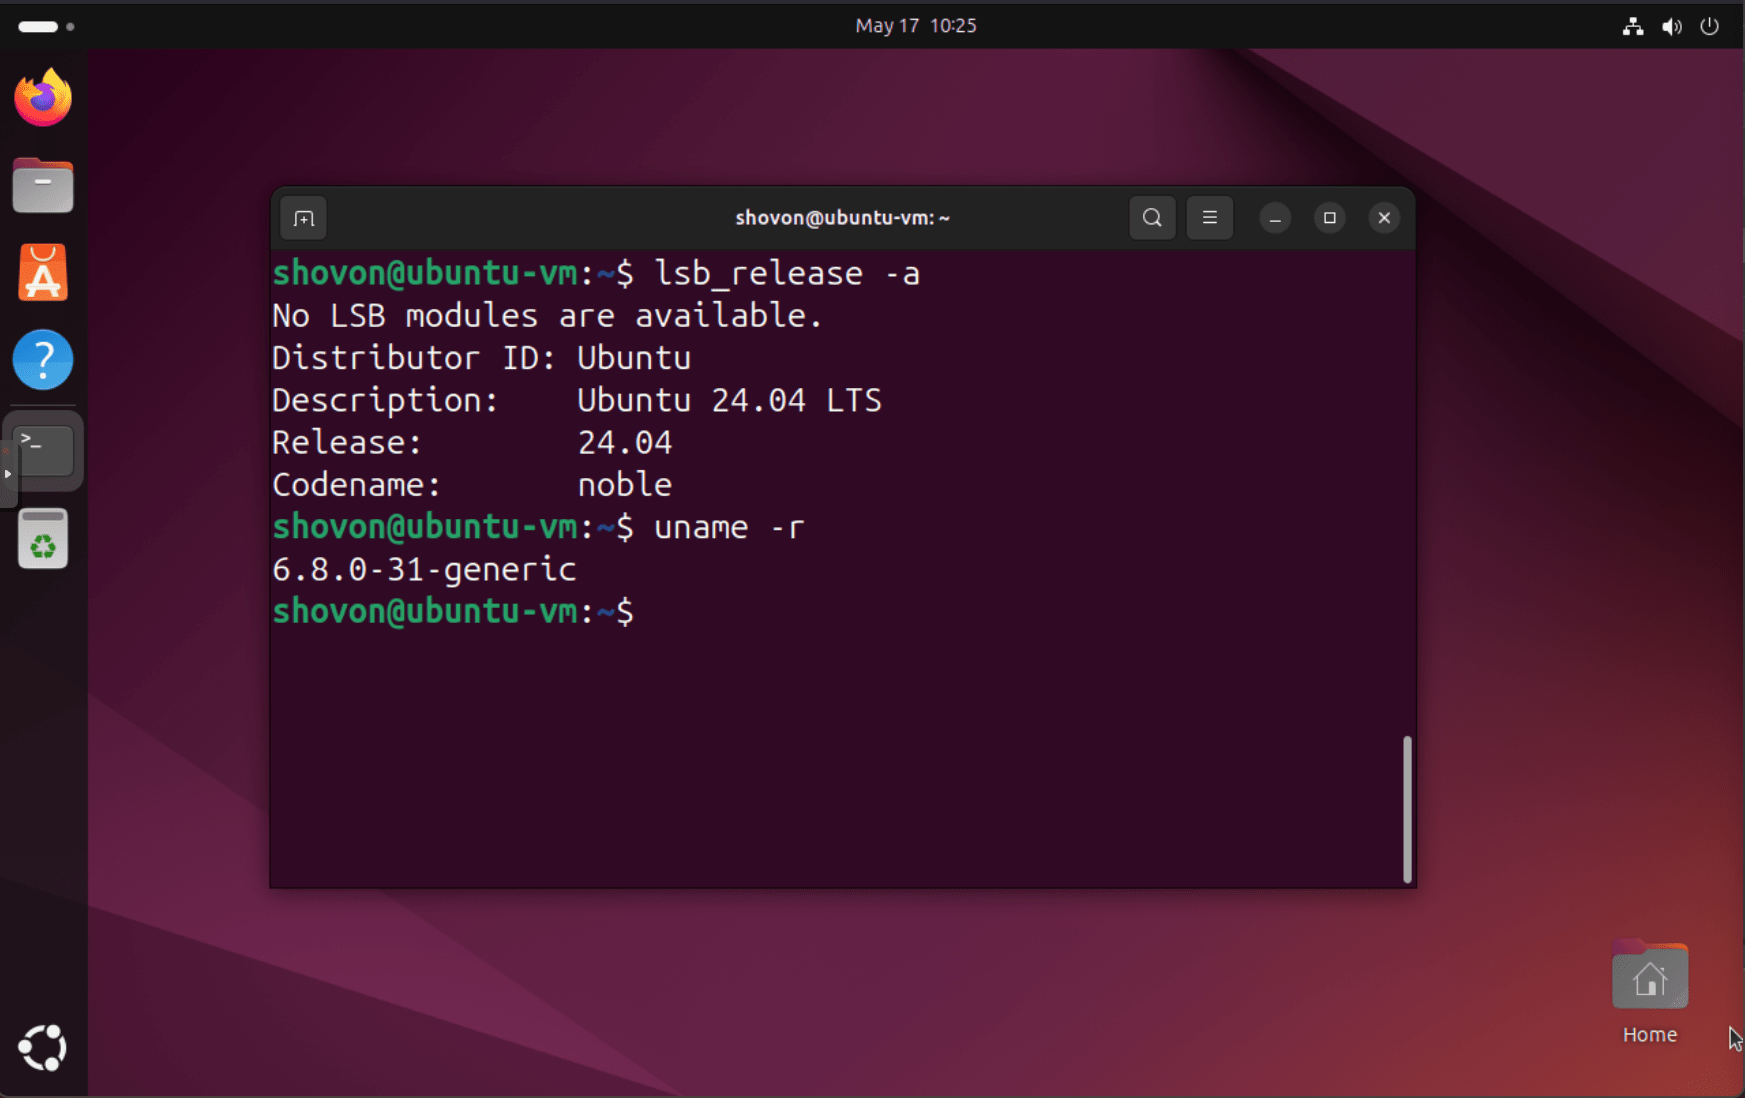Screen dimensions: 1745x1098
Task: Toggle mute using the volume icon
Action: pos(1671,26)
